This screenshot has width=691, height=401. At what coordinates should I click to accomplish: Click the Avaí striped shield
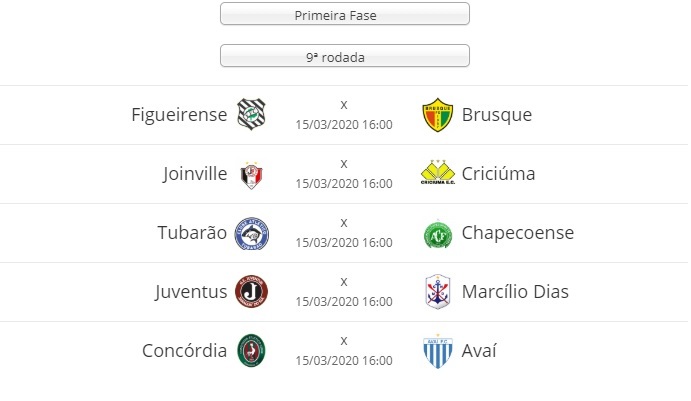438,351
